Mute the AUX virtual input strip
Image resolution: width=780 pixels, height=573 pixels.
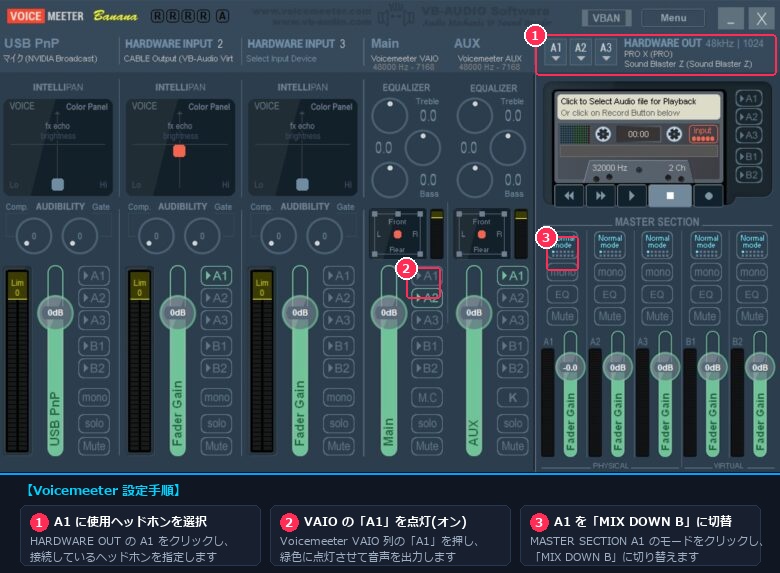click(x=512, y=446)
